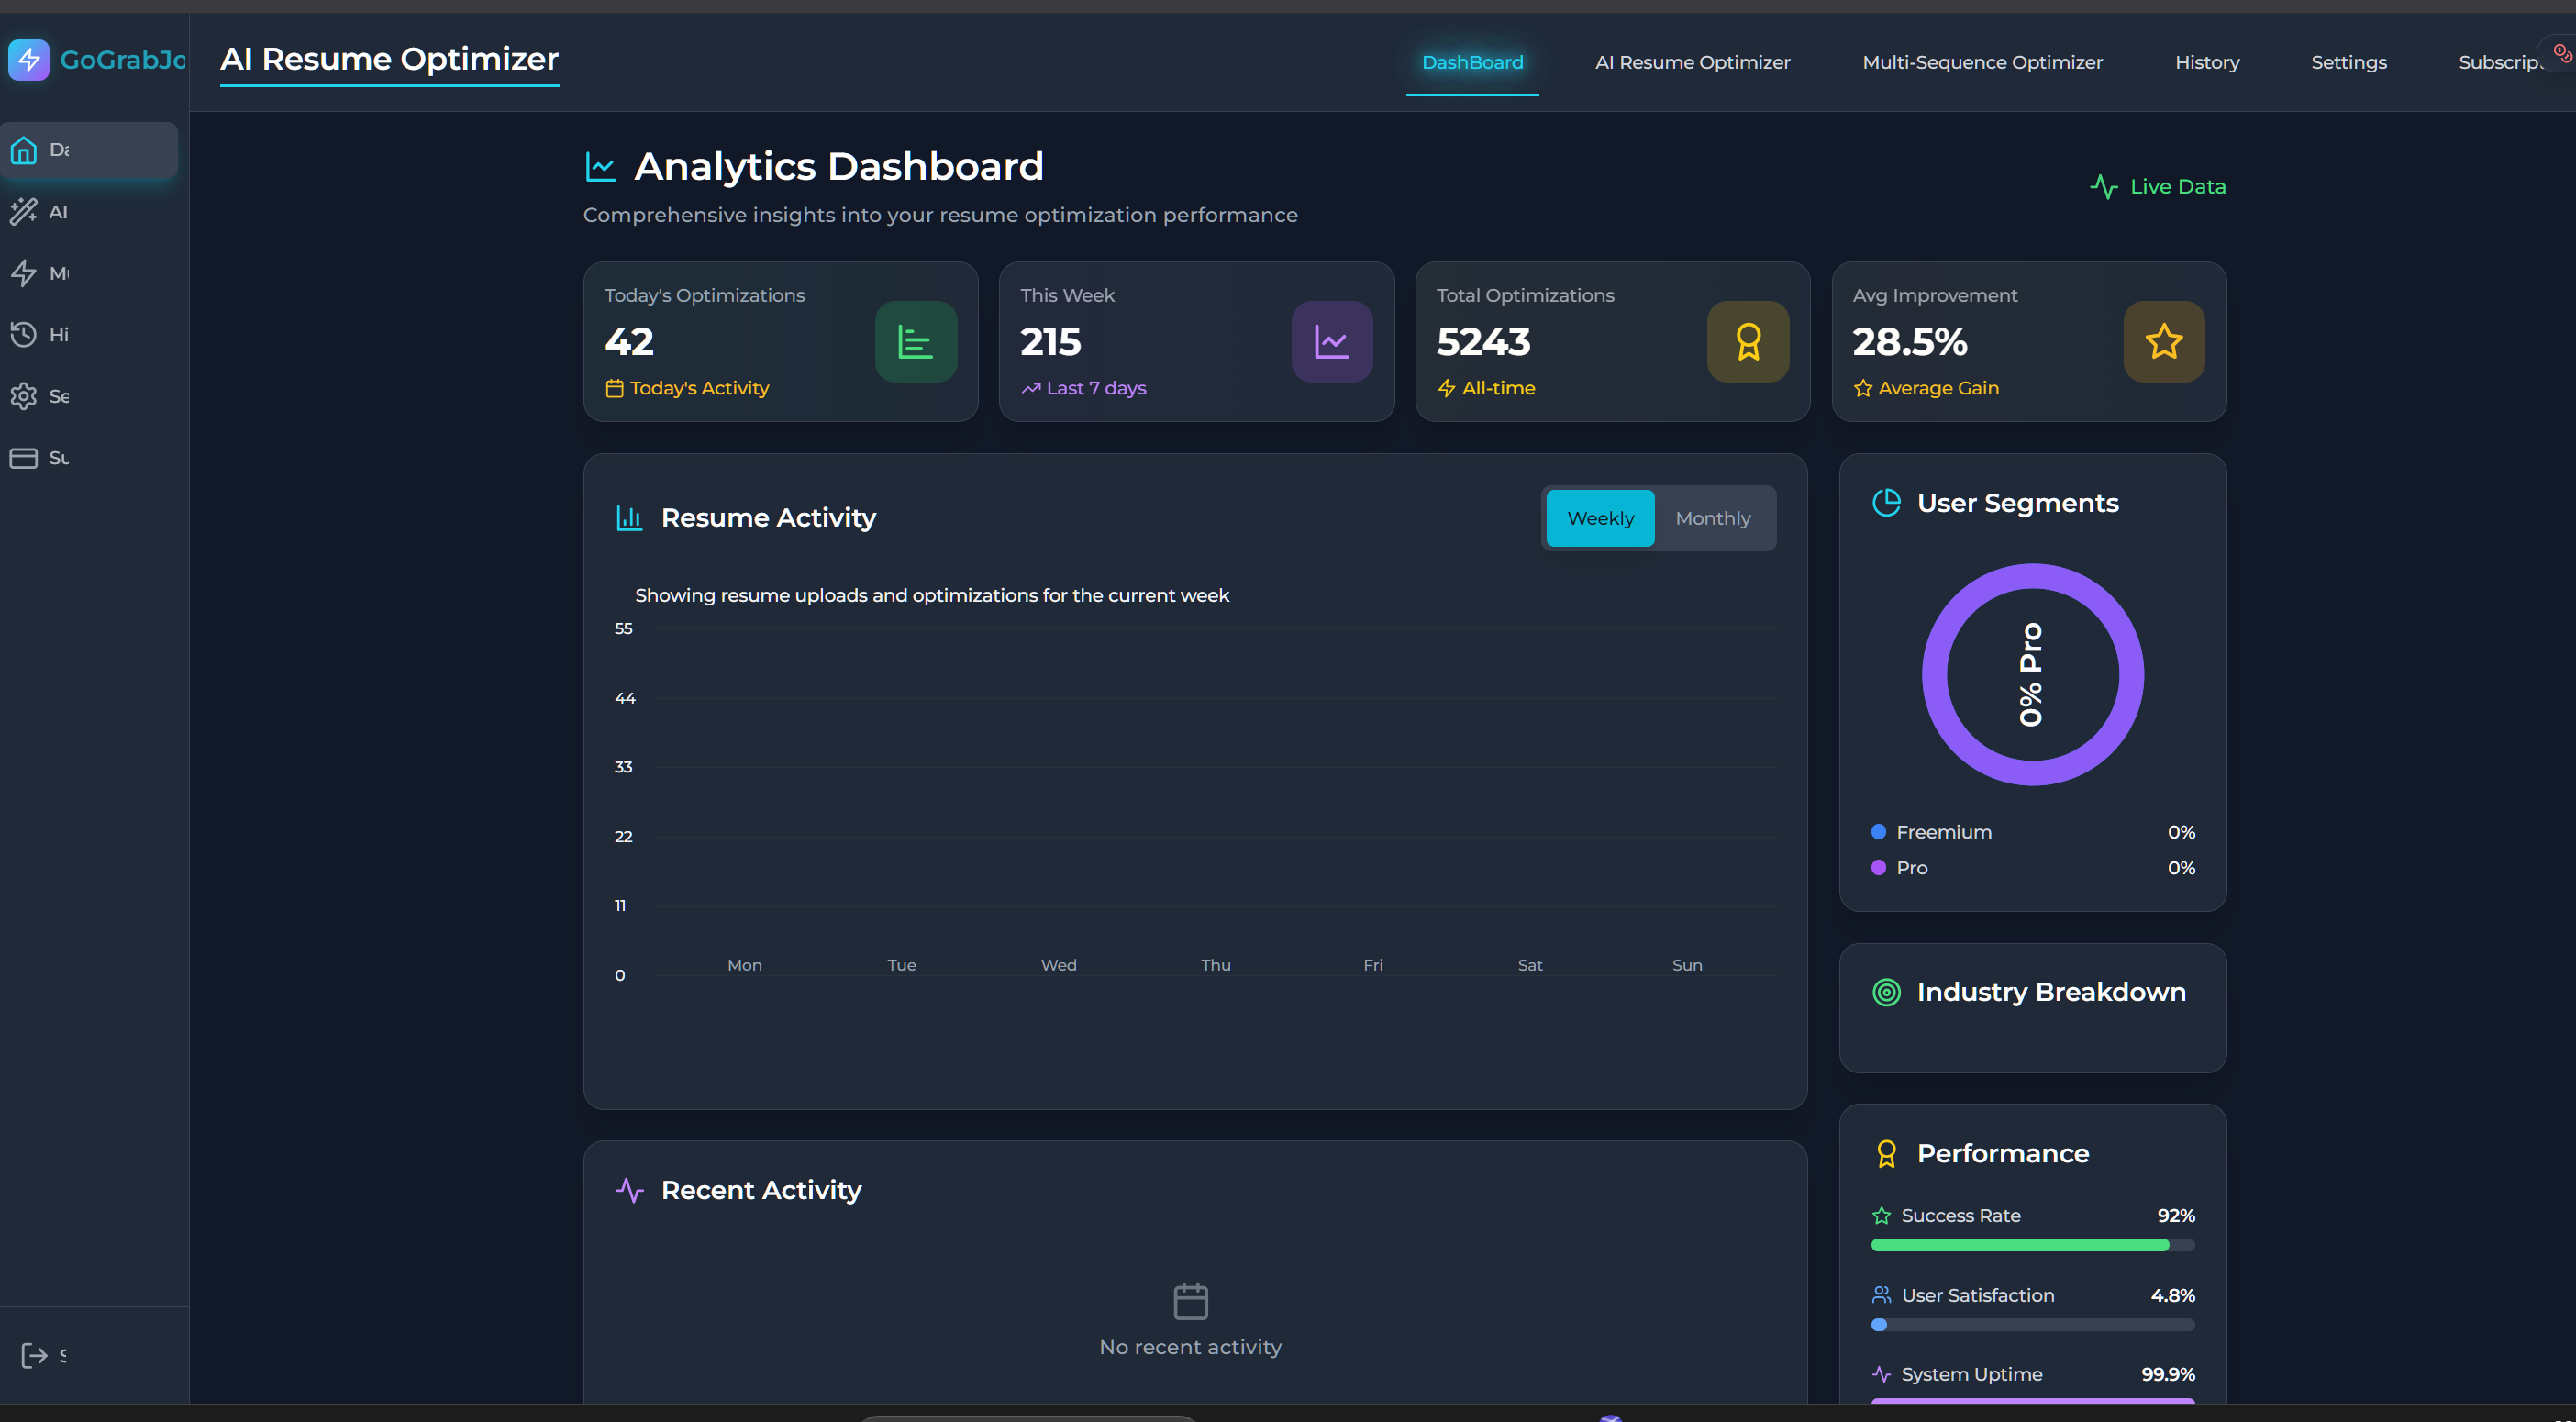Open the home Dashboard sidebar icon
This screenshot has width=2576, height=1422.
(x=24, y=150)
